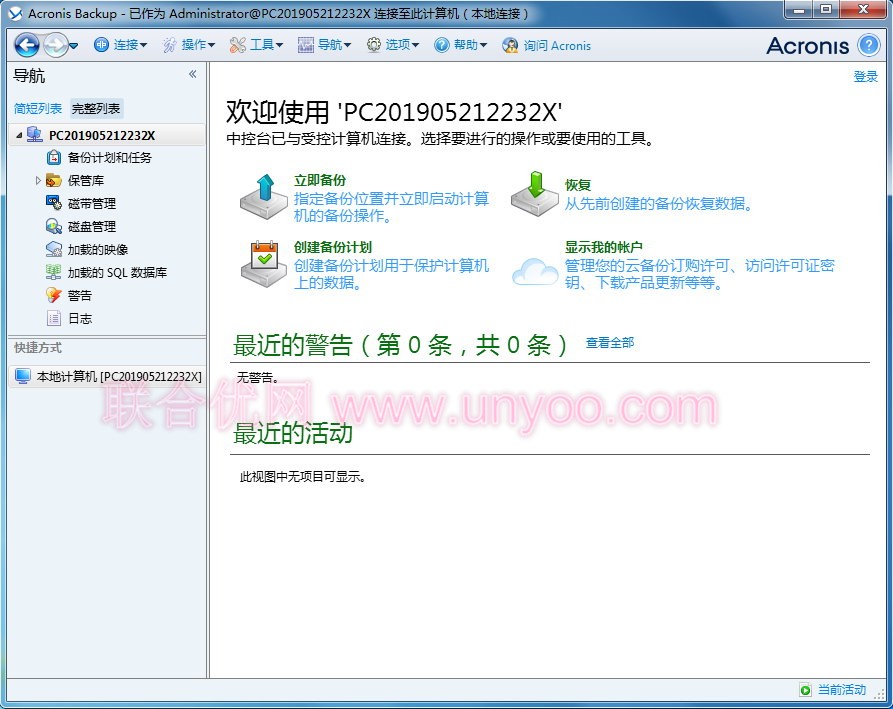Switch to 完整列表 view
Viewport: 893px width, 709px height.
click(x=96, y=108)
